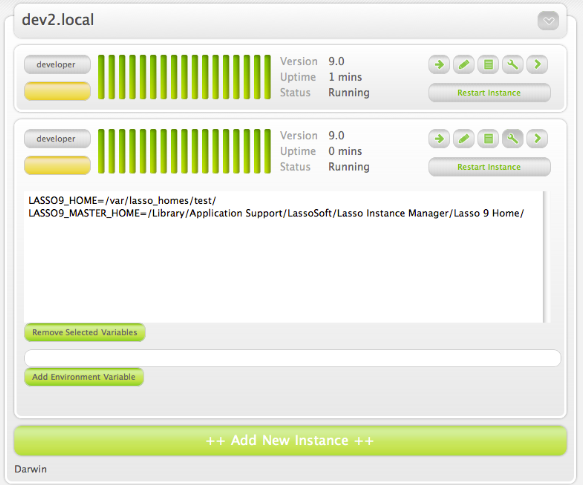Viewport: 583px width, 485px height.
Task: Click the 9.0 version value of the first instance
Action: pos(336,61)
